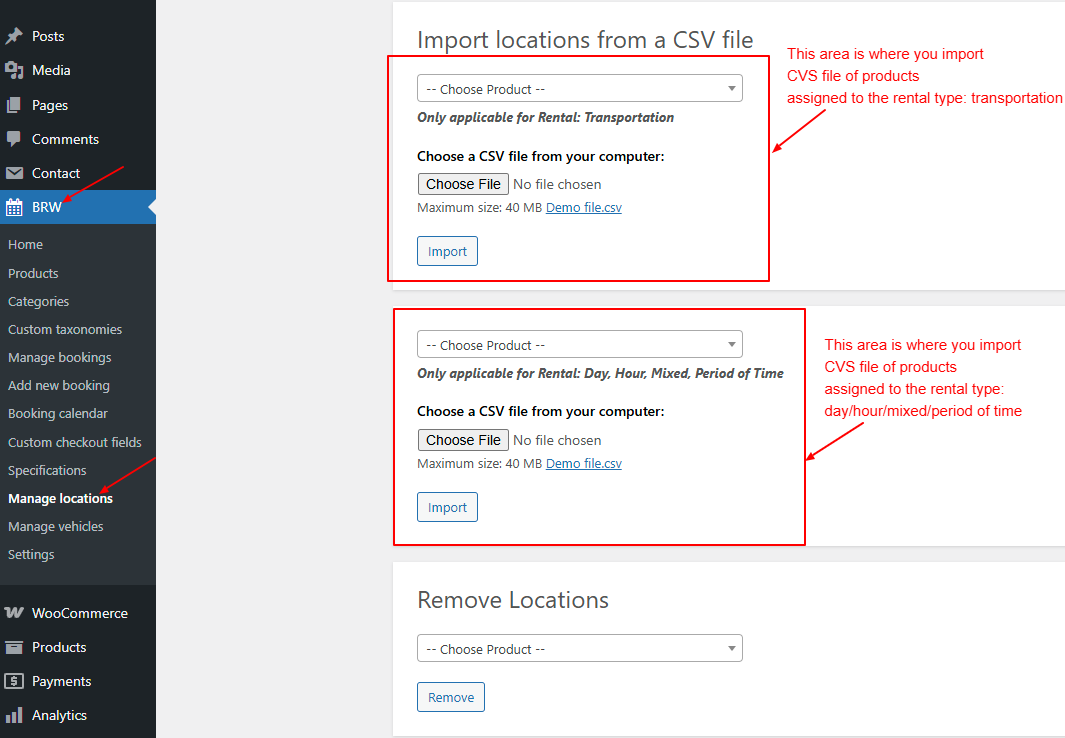Expand Choose Product dropdown under Remove Locations
This screenshot has height=738, width=1065.
579,649
